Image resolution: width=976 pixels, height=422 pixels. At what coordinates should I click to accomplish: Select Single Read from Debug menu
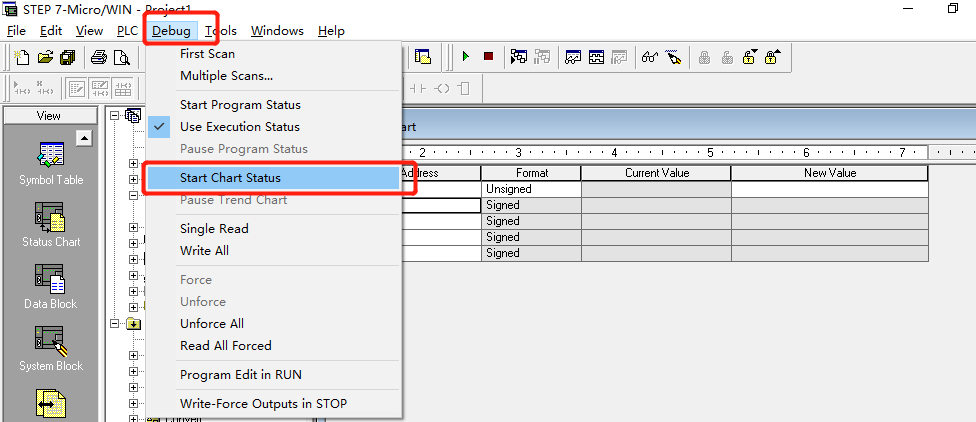pos(214,229)
